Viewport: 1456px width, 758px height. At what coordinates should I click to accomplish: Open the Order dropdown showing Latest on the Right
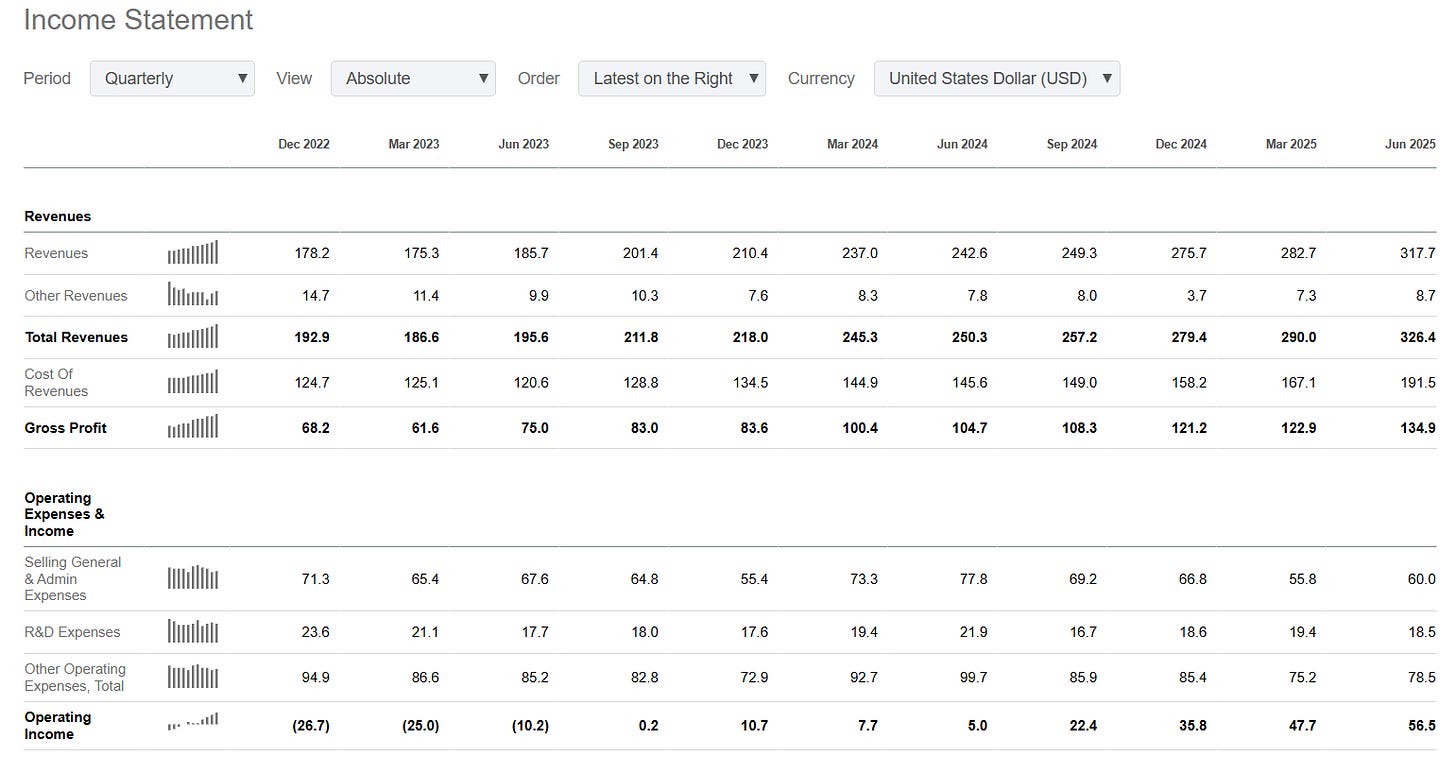672,78
